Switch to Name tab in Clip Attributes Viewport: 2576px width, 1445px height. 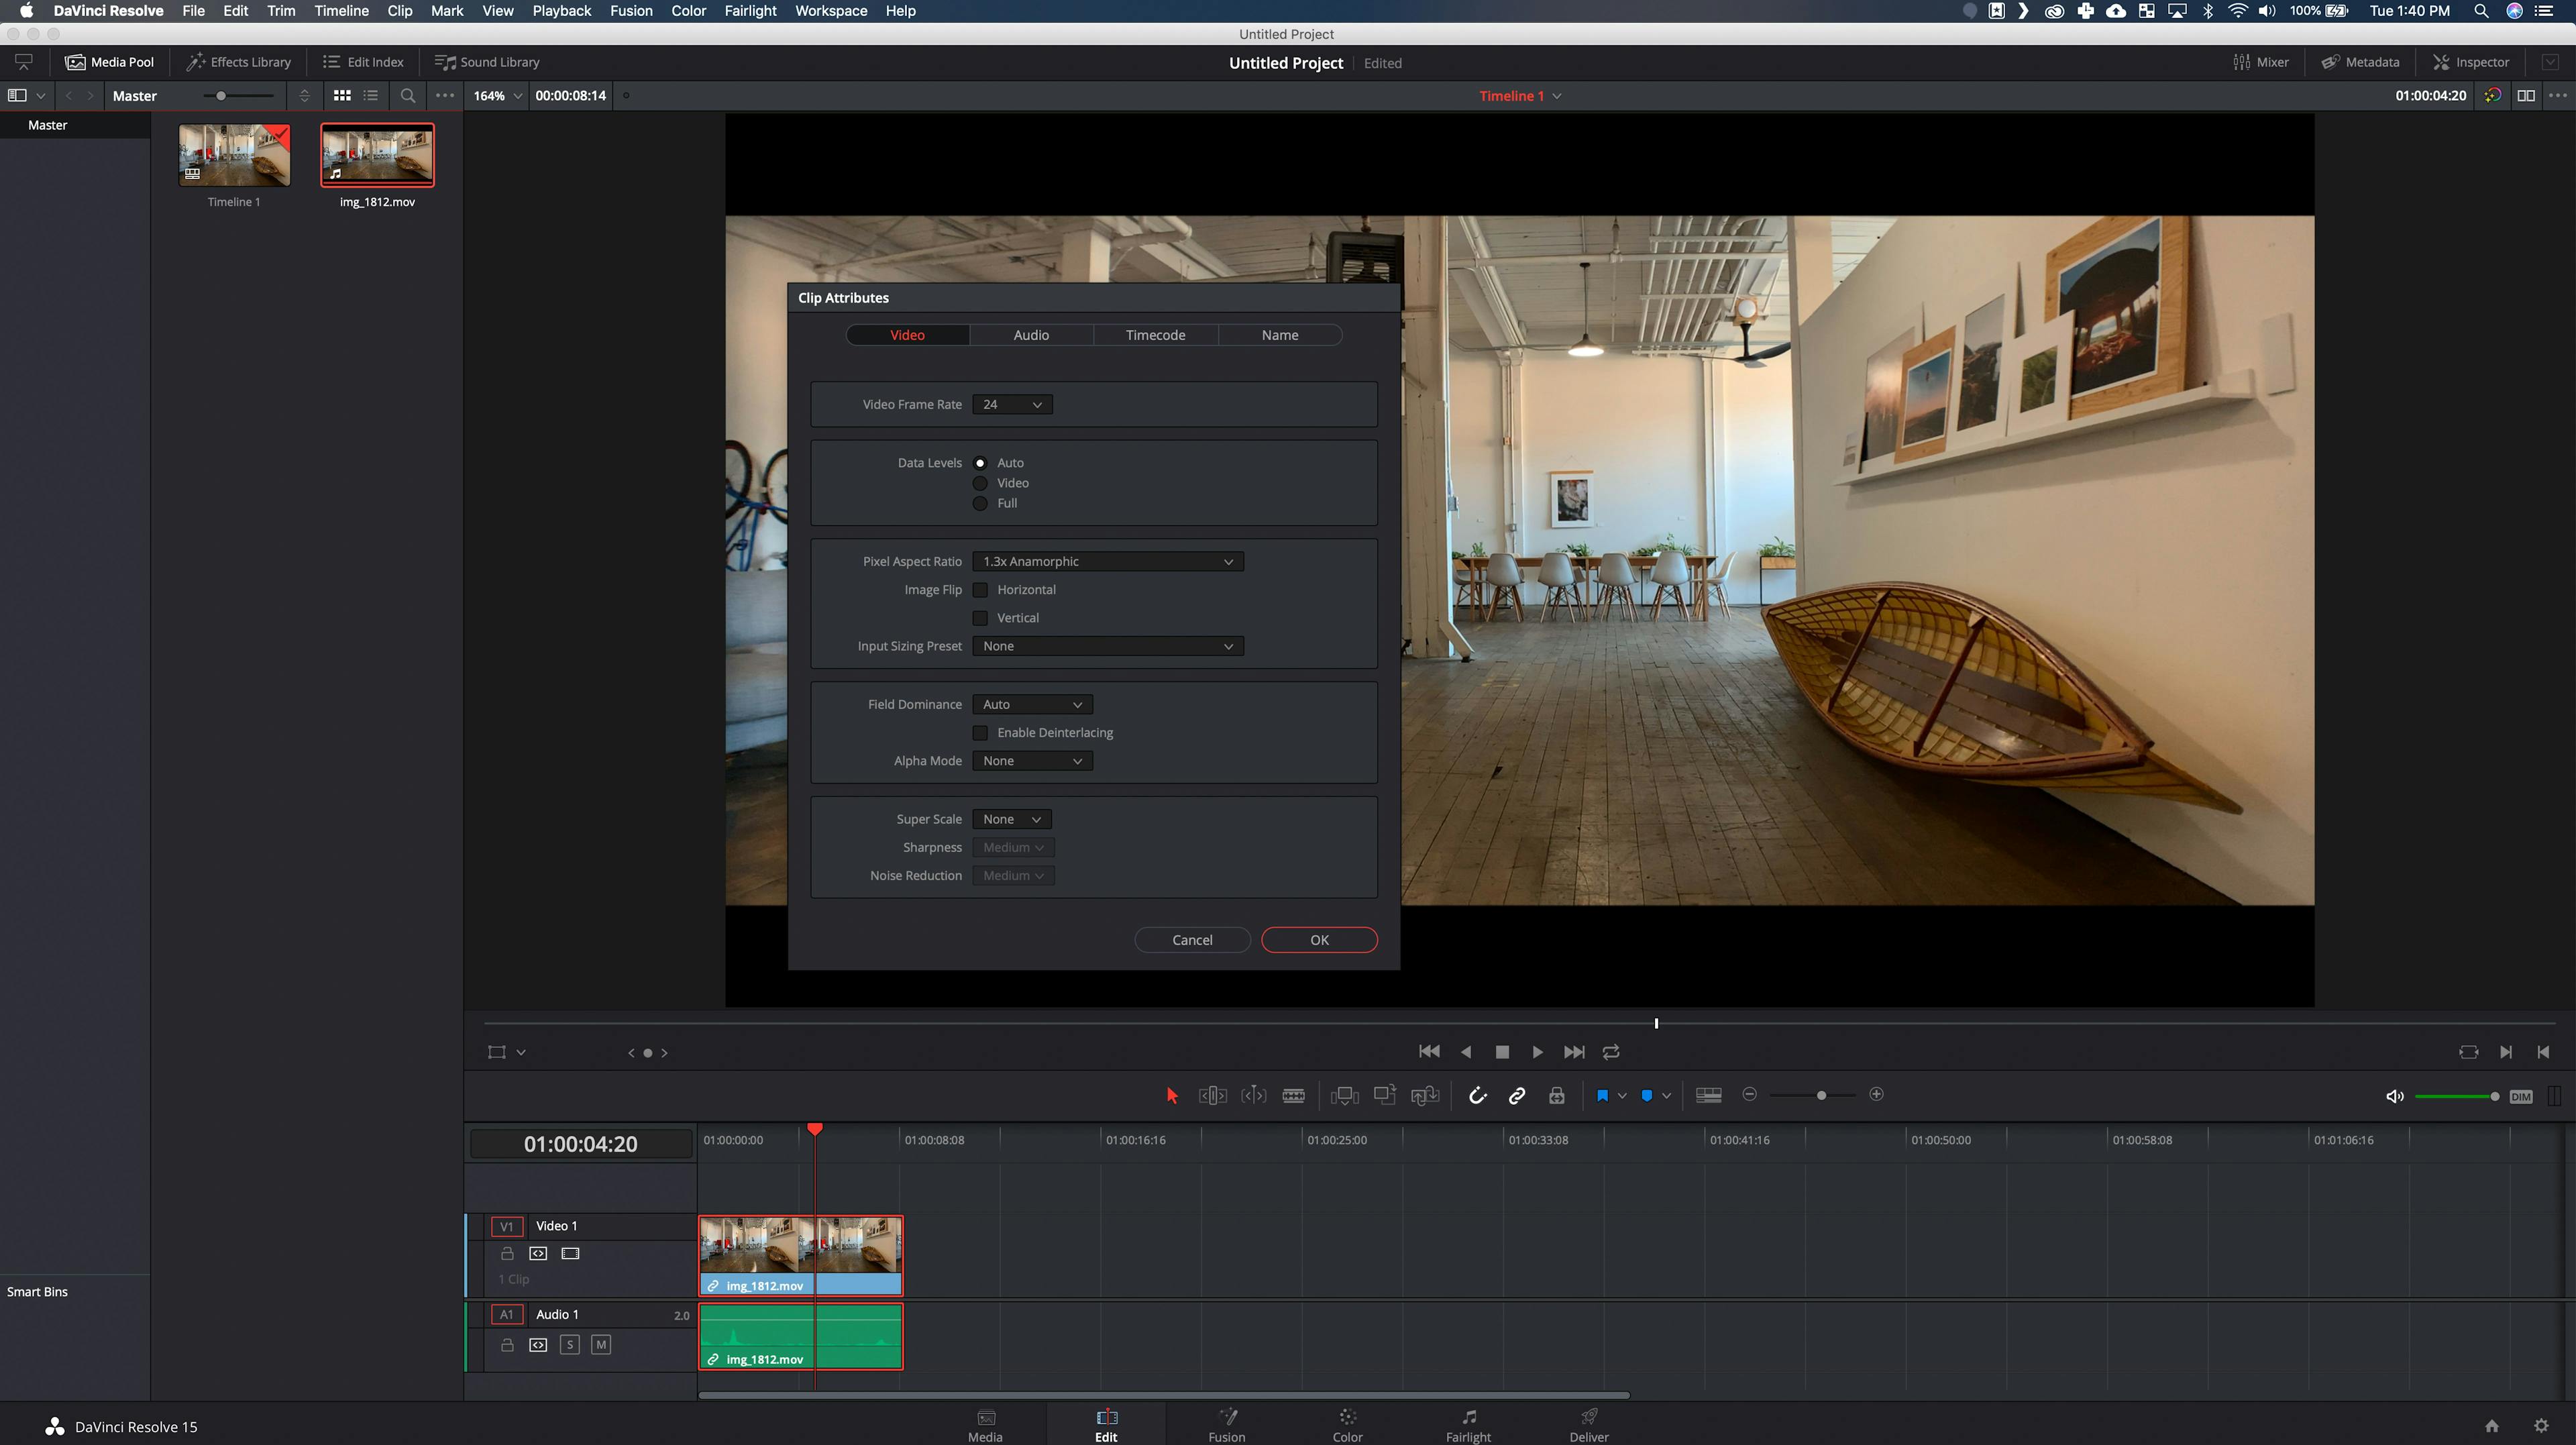1280,335
